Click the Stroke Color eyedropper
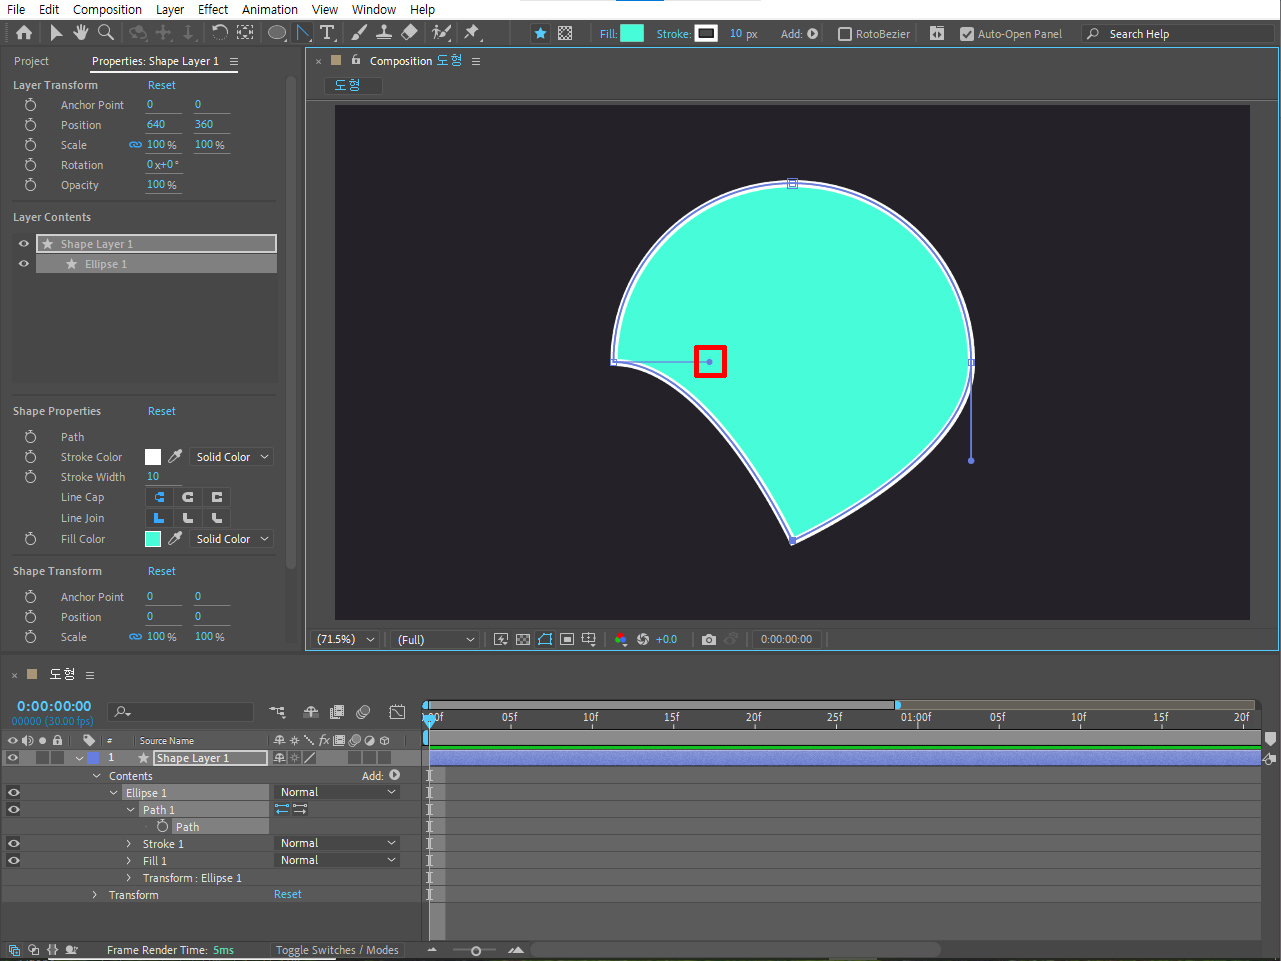Viewport: 1281px width, 961px height. (175, 456)
